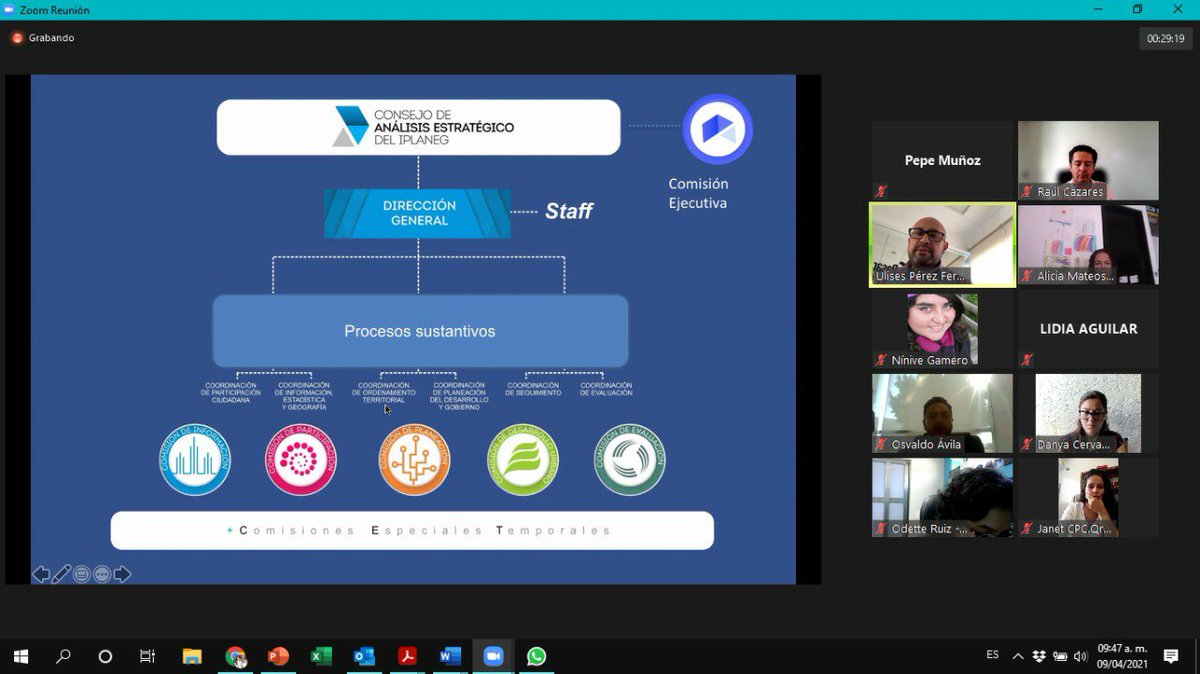Click the 00:29:19 meeting timer
Image resolution: width=1200 pixels, height=674 pixels.
click(x=1165, y=39)
